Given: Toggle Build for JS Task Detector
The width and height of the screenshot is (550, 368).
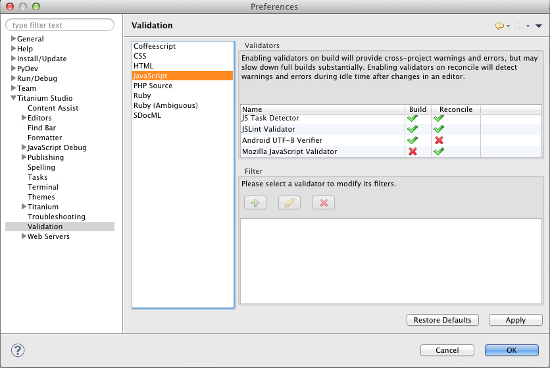Looking at the screenshot, I should tap(412, 118).
